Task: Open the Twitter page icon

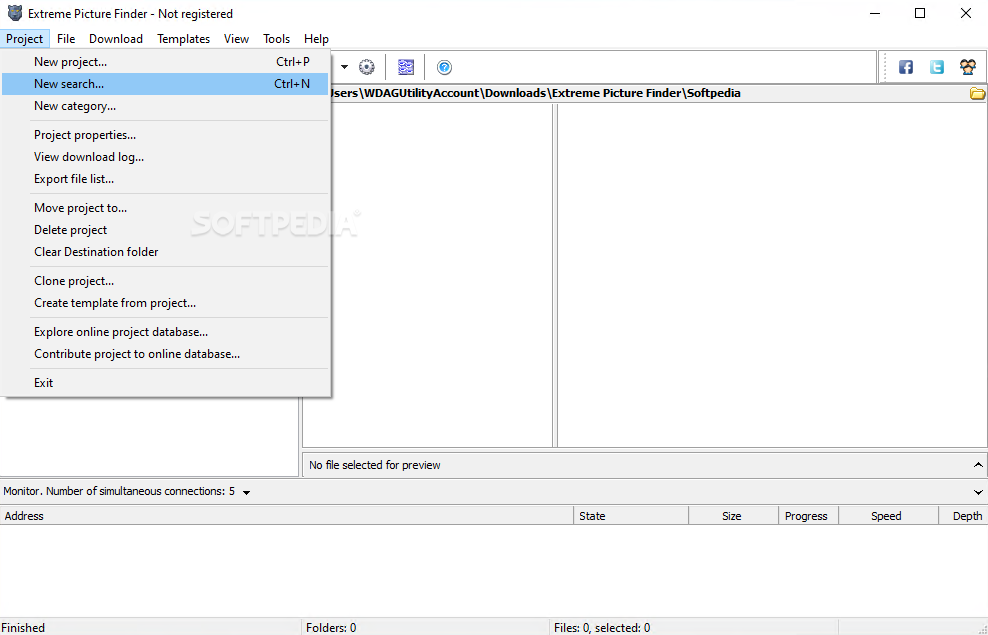Action: 937,67
